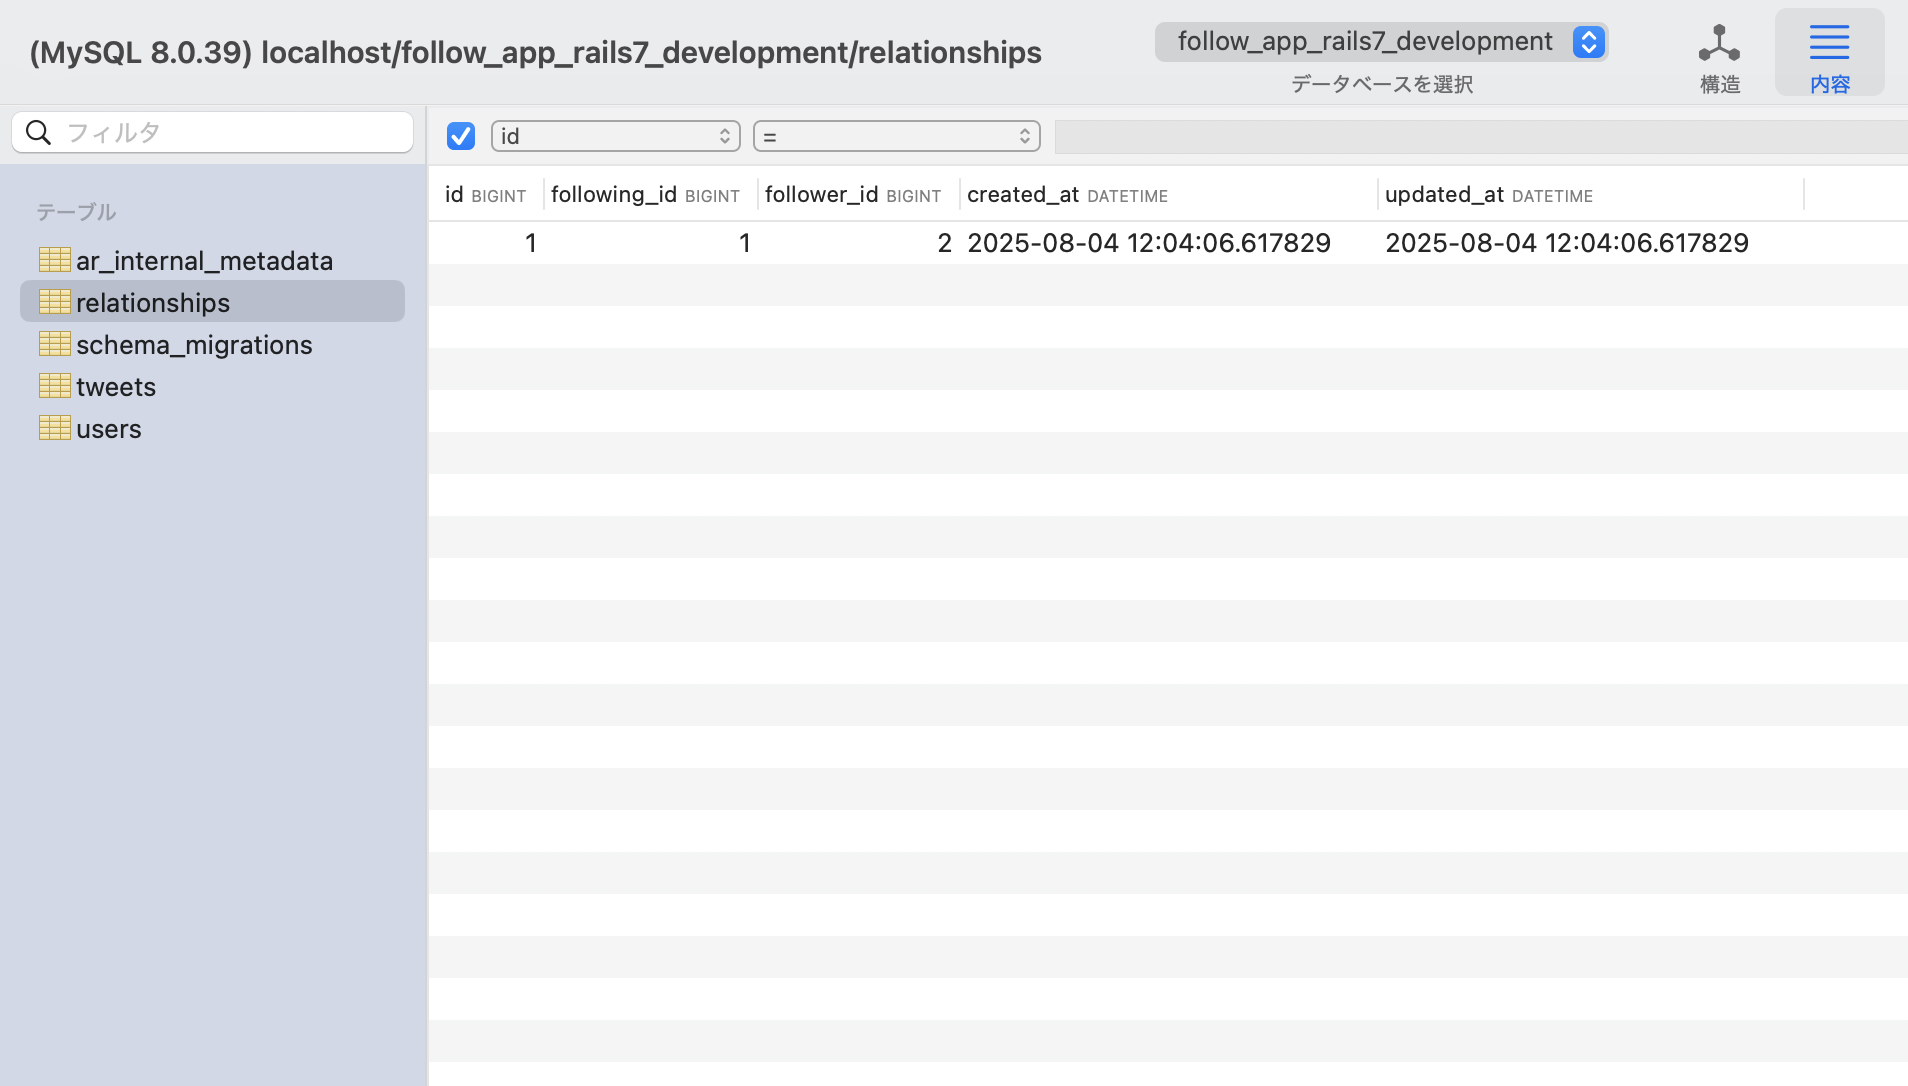Click the schema_migrations table icon

pyautogui.click(x=54, y=344)
